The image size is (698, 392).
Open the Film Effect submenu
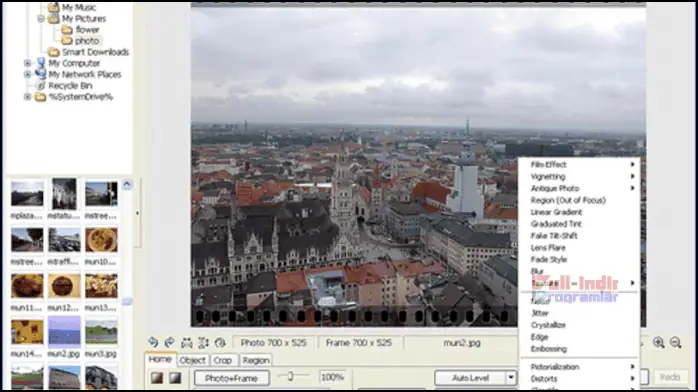pos(580,165)
